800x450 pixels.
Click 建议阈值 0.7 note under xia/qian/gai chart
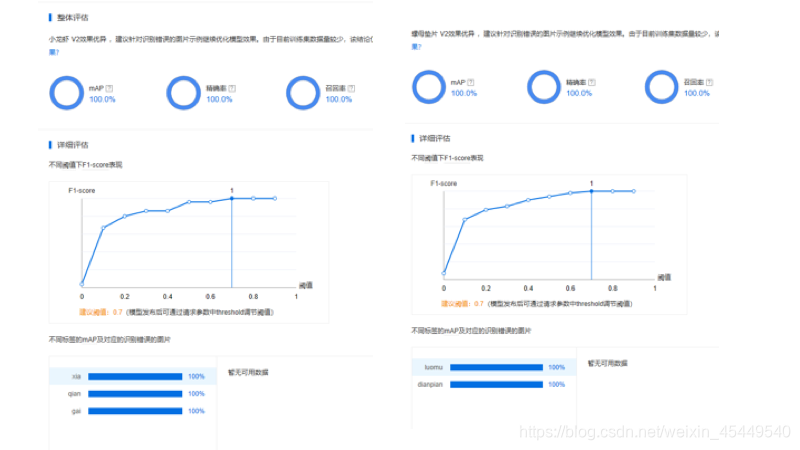click(176, 312)
